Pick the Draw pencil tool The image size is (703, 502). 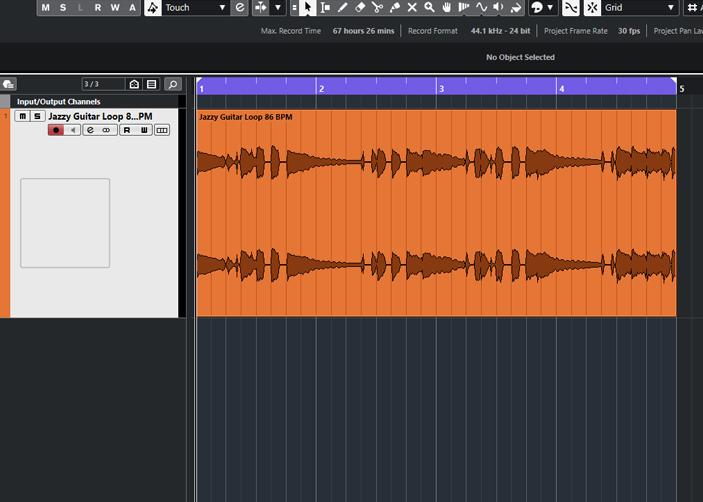342,8
